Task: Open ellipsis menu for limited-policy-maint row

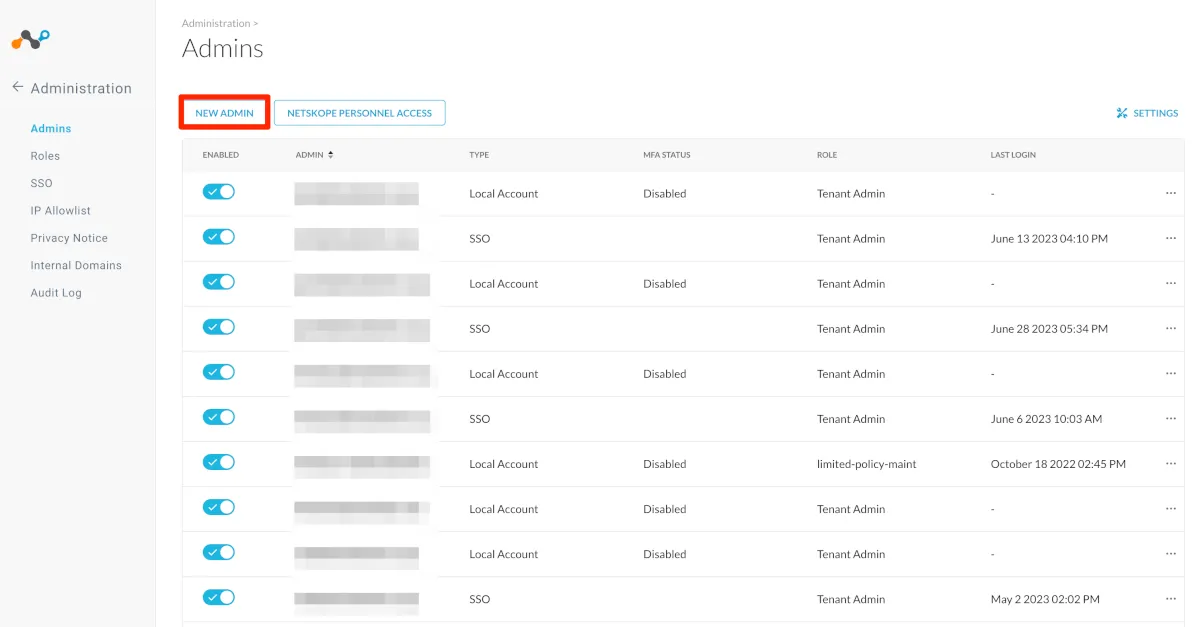Action: [x=1171, y=464]
